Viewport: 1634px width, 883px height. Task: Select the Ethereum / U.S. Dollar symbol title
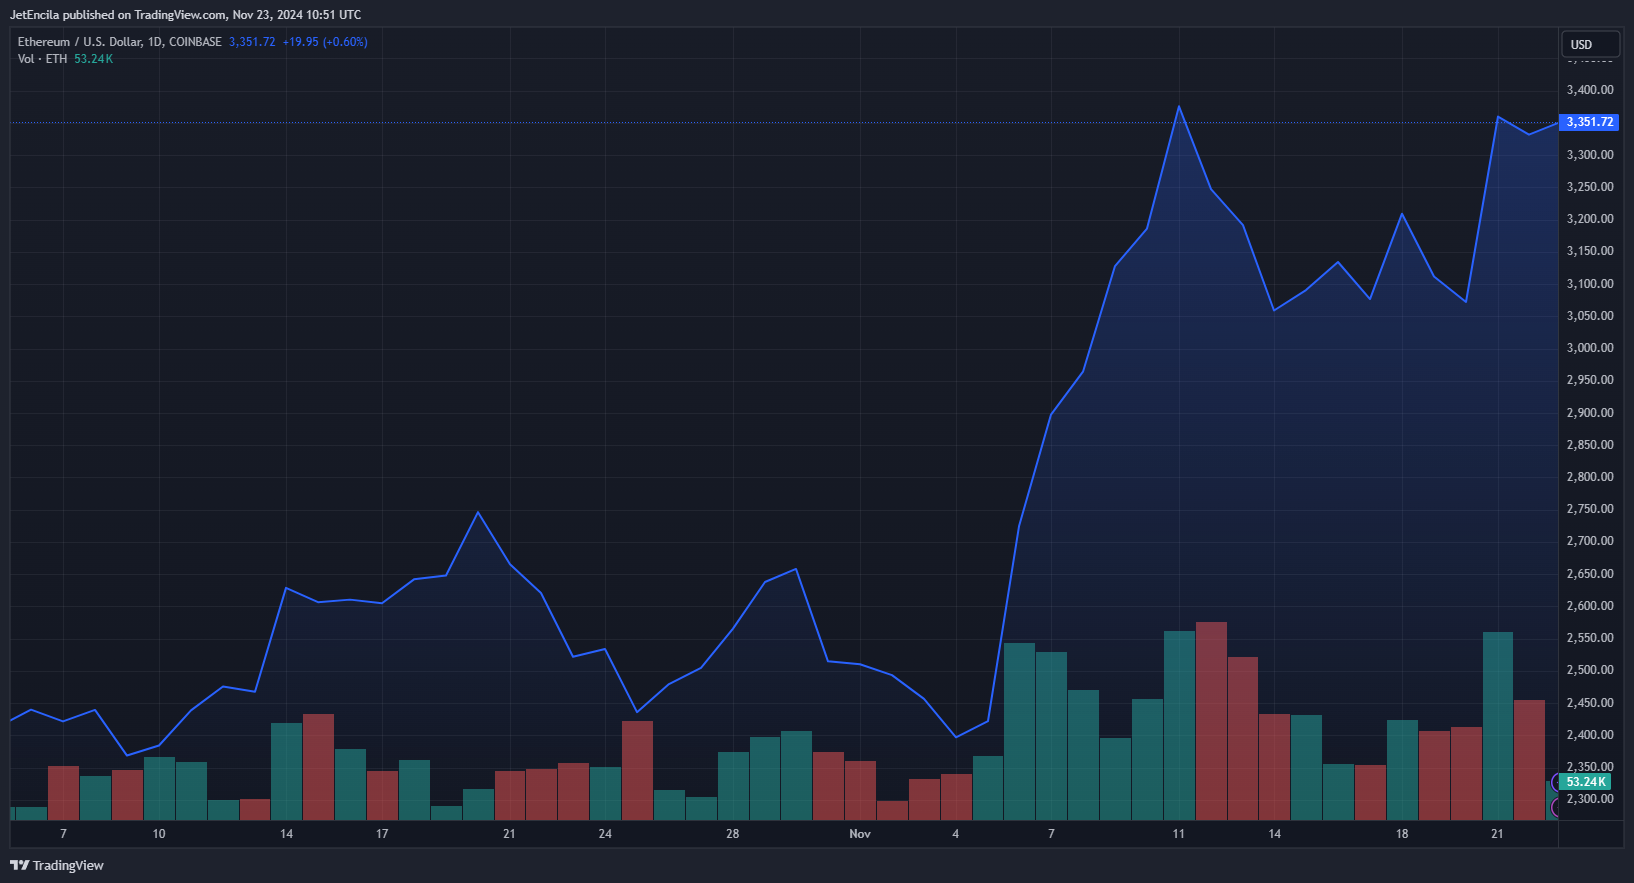119,42
